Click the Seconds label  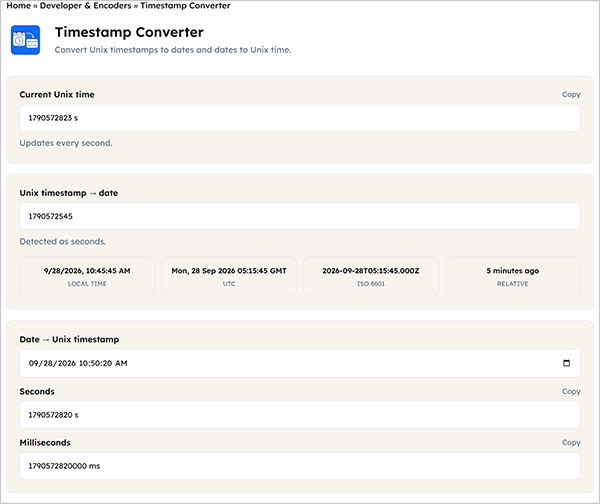tap(37, 391)
